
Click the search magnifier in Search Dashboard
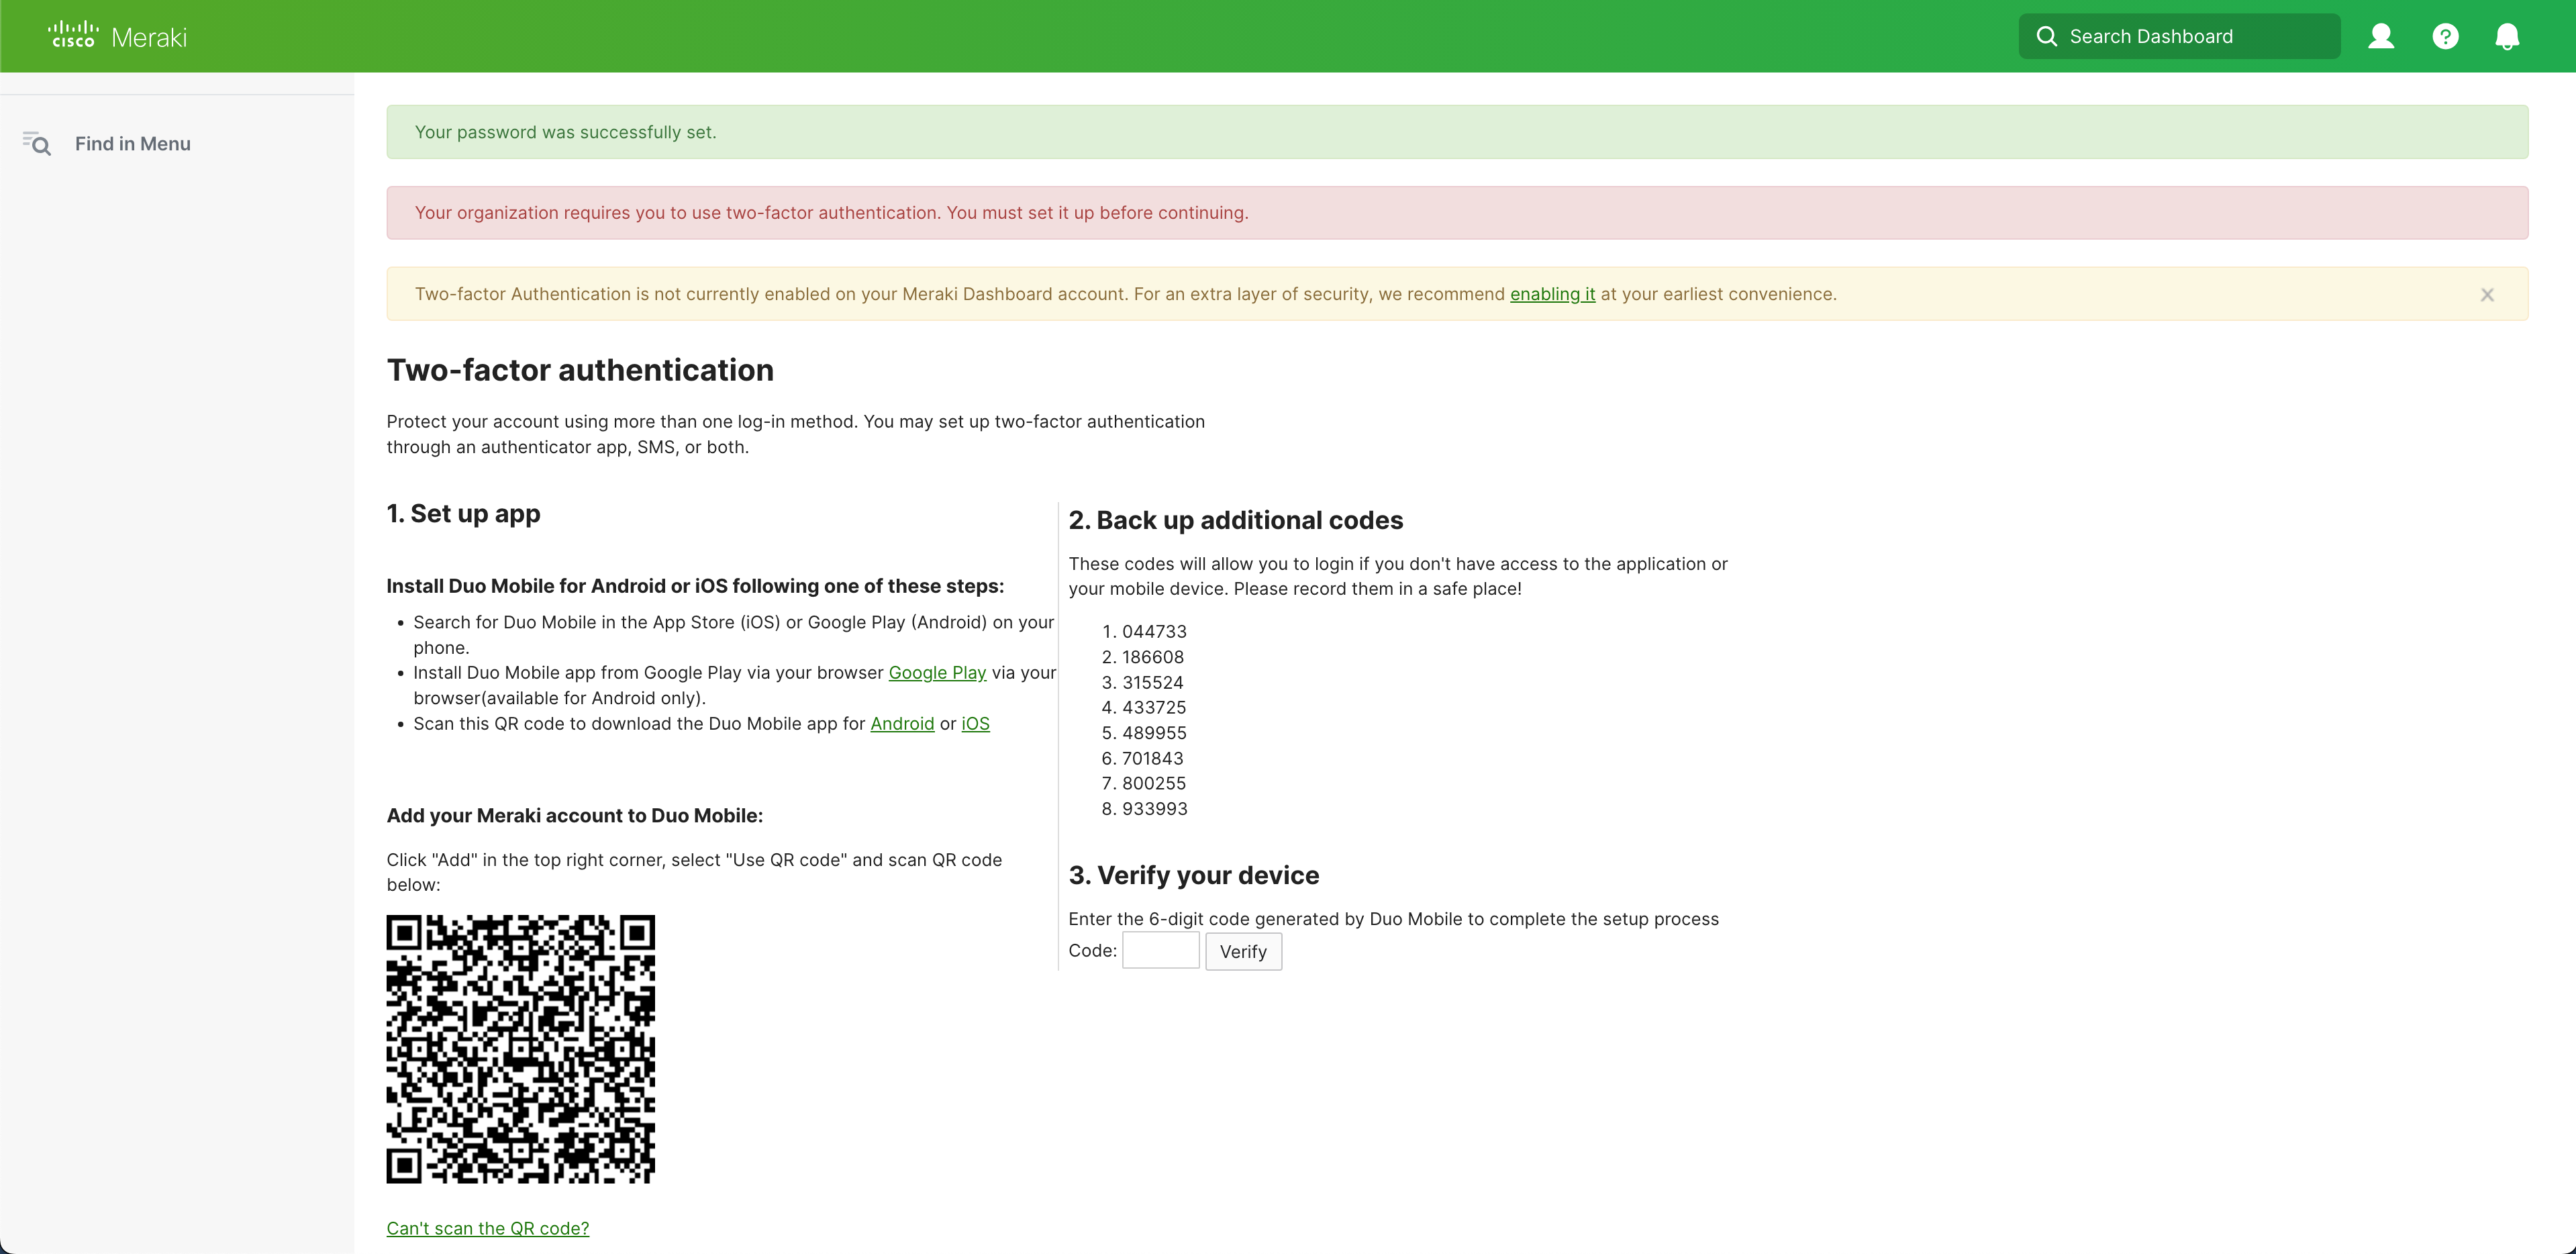[x=2047, y=36]
